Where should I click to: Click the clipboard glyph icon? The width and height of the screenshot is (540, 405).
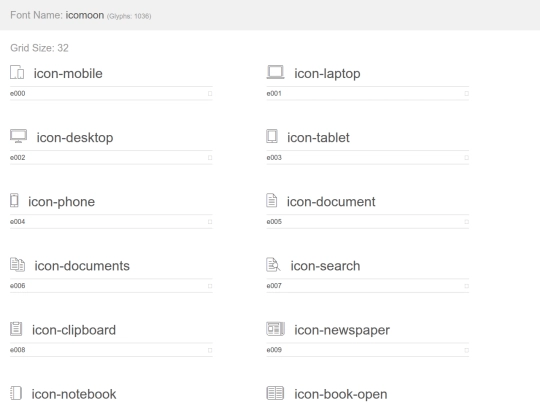pyautogui.click(x=16, y=329)
